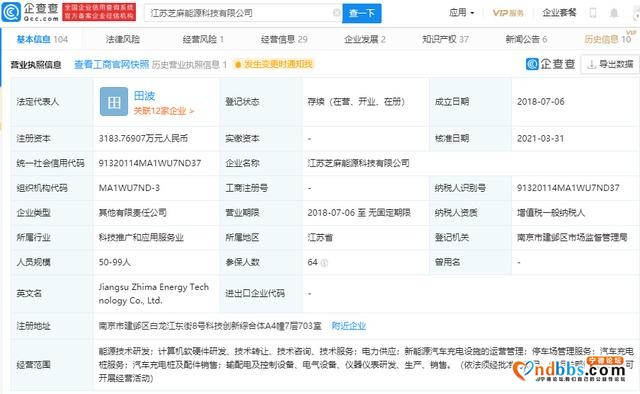Switch to the 经营信息 29 tab
The width and height of the screenshot is (640, 394).
coord(284,39)
